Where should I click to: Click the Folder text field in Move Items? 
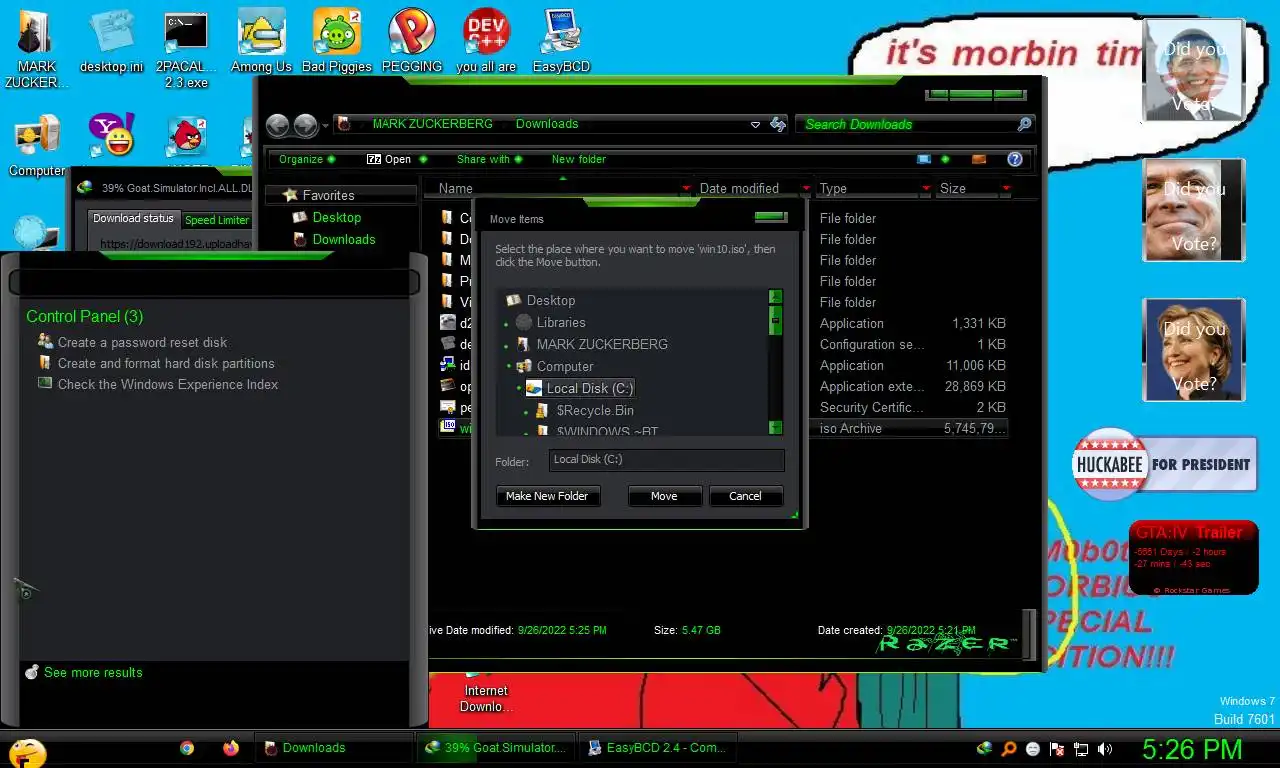point(666,460)
